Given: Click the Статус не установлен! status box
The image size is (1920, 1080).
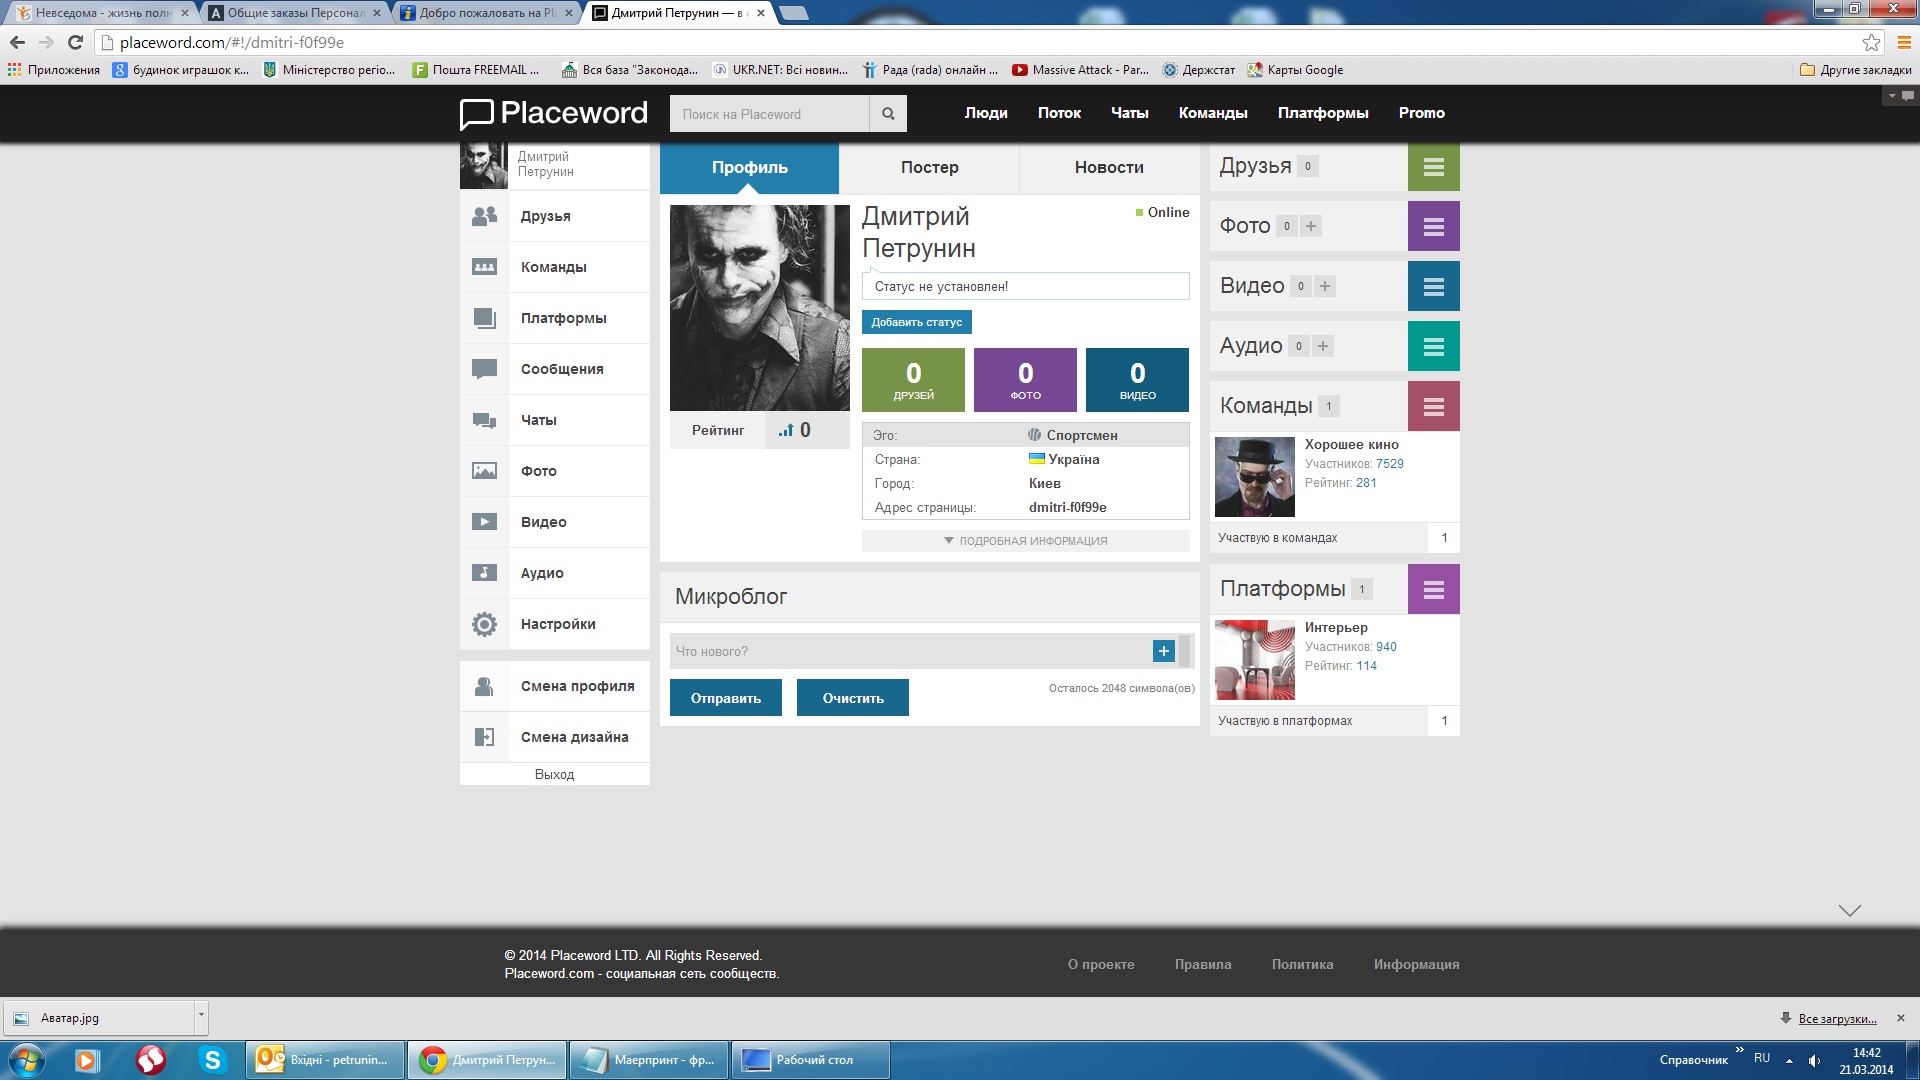Looking at the screenshot, I should pos(1026,286).
